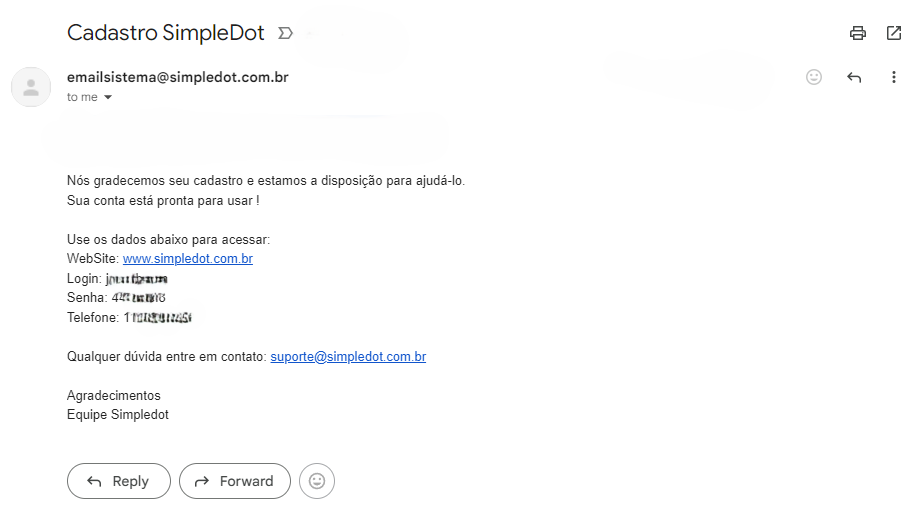918x520 pixels.
Task: Open the email in a new window
Action: click(x=893, y=33)
